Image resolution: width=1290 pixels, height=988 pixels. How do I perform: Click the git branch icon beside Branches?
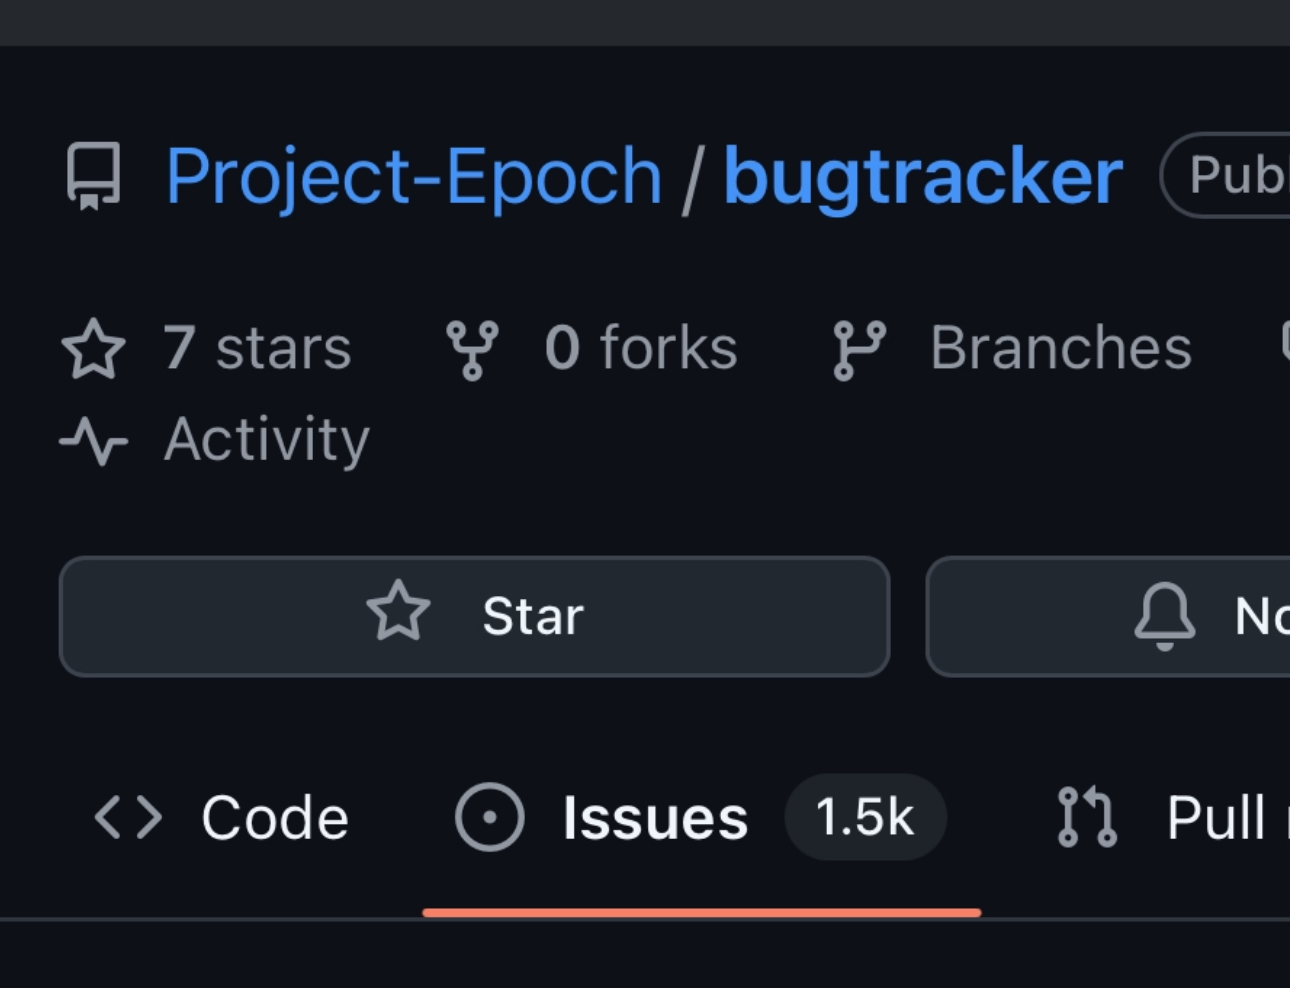click(858, 349)
